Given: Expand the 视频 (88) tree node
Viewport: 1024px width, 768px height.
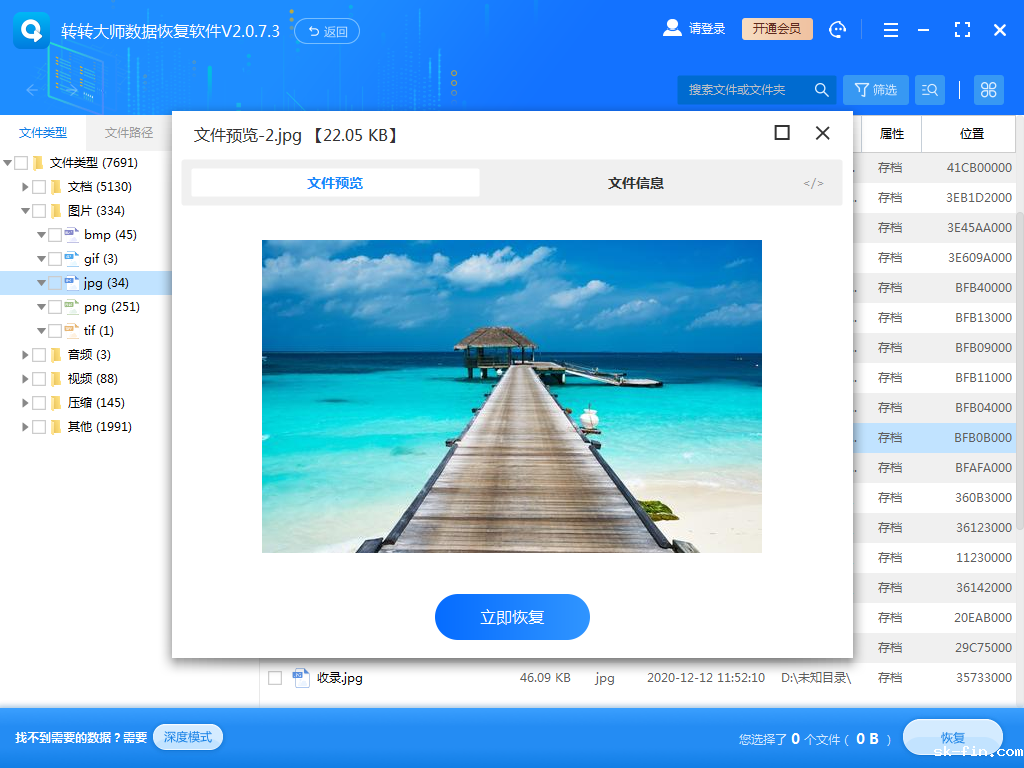Looking at the screenshot, I should pyautogui.click(x=25, y=378).
